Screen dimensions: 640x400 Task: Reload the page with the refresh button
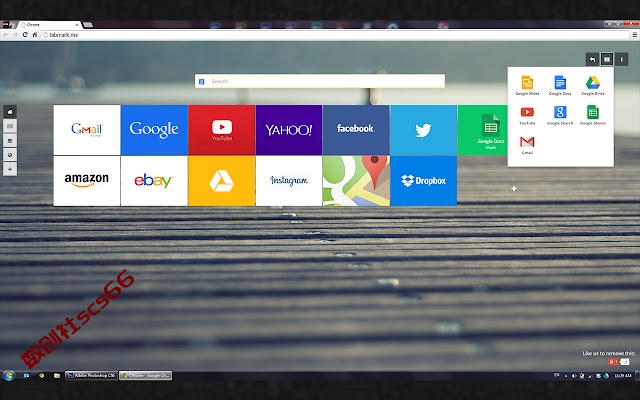pos(25,35)
